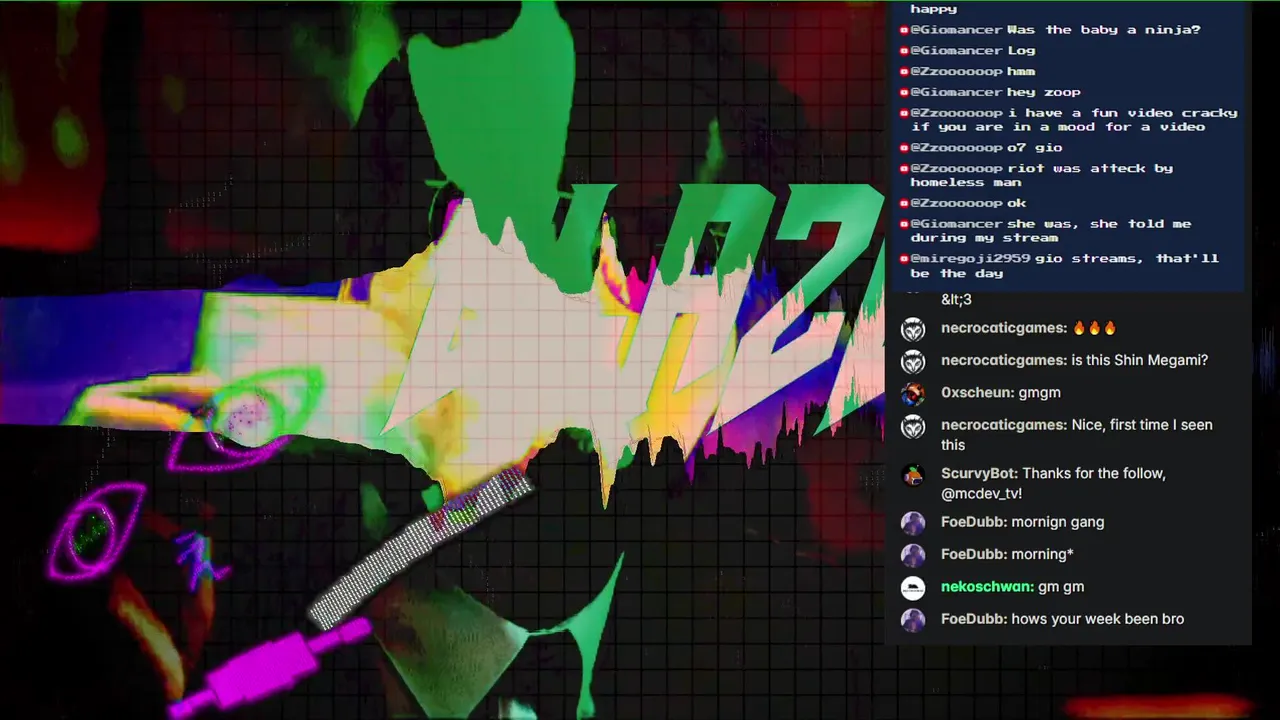This screenshot has height=720, width=1280.
Task: Select 'hows your week been bro' message
Action: (1098, 619)
